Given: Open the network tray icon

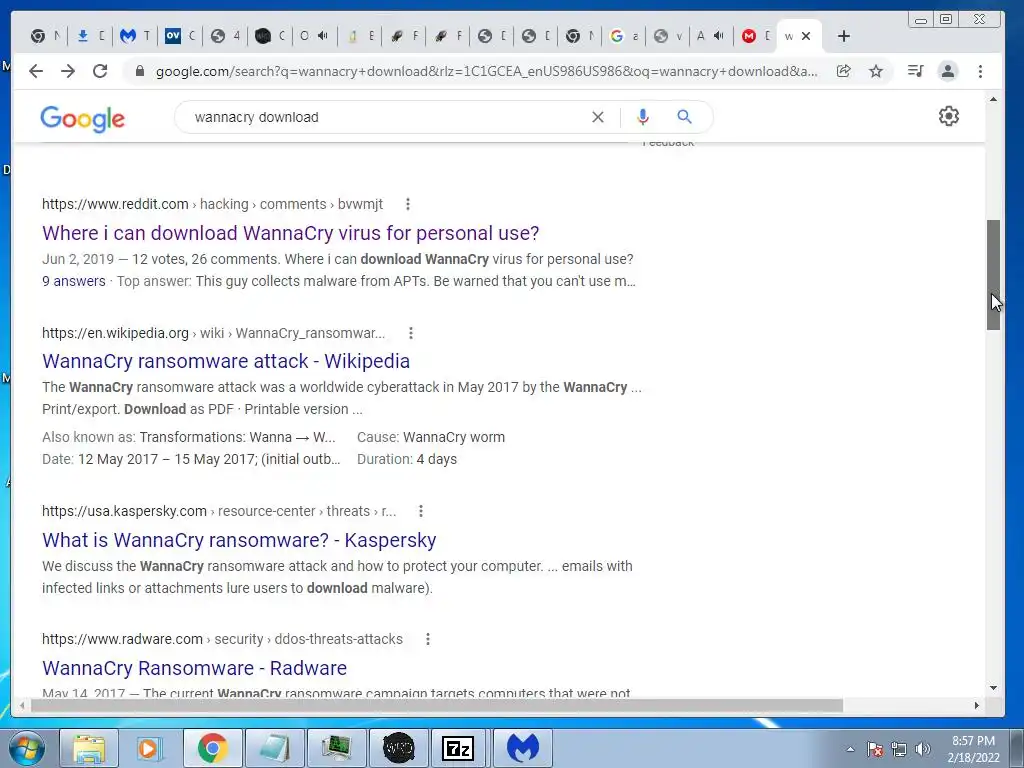Looking at the screenshot, I should click(899, 749).
